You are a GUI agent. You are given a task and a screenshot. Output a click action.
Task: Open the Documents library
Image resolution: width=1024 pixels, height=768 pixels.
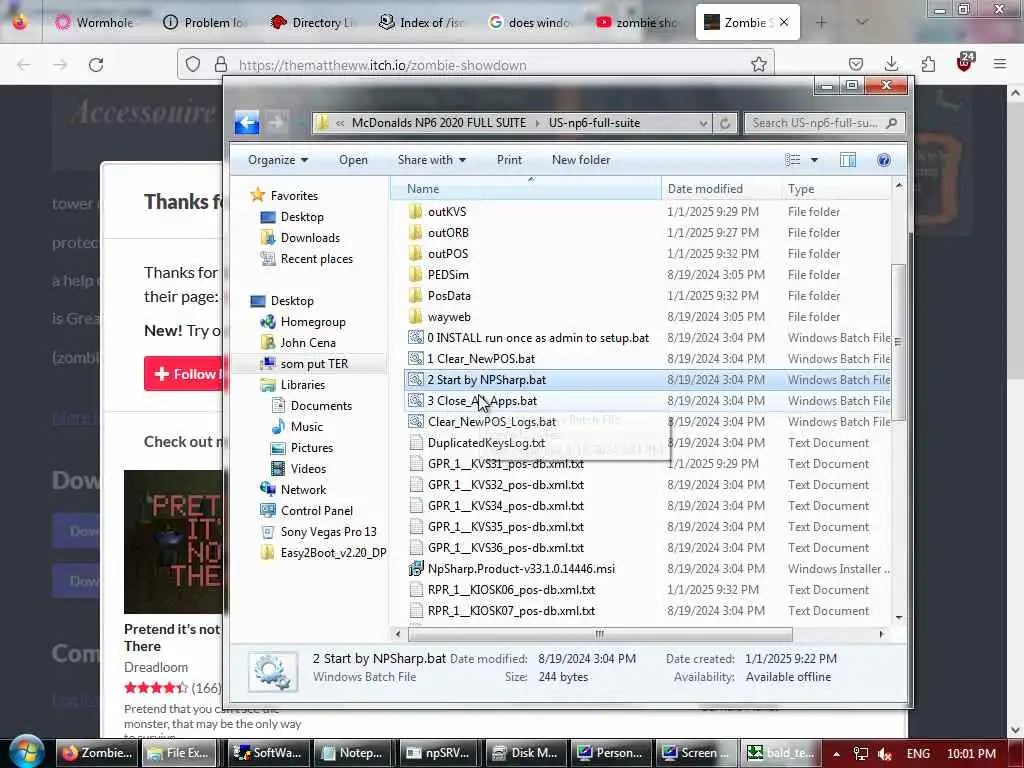coord(321,406)
